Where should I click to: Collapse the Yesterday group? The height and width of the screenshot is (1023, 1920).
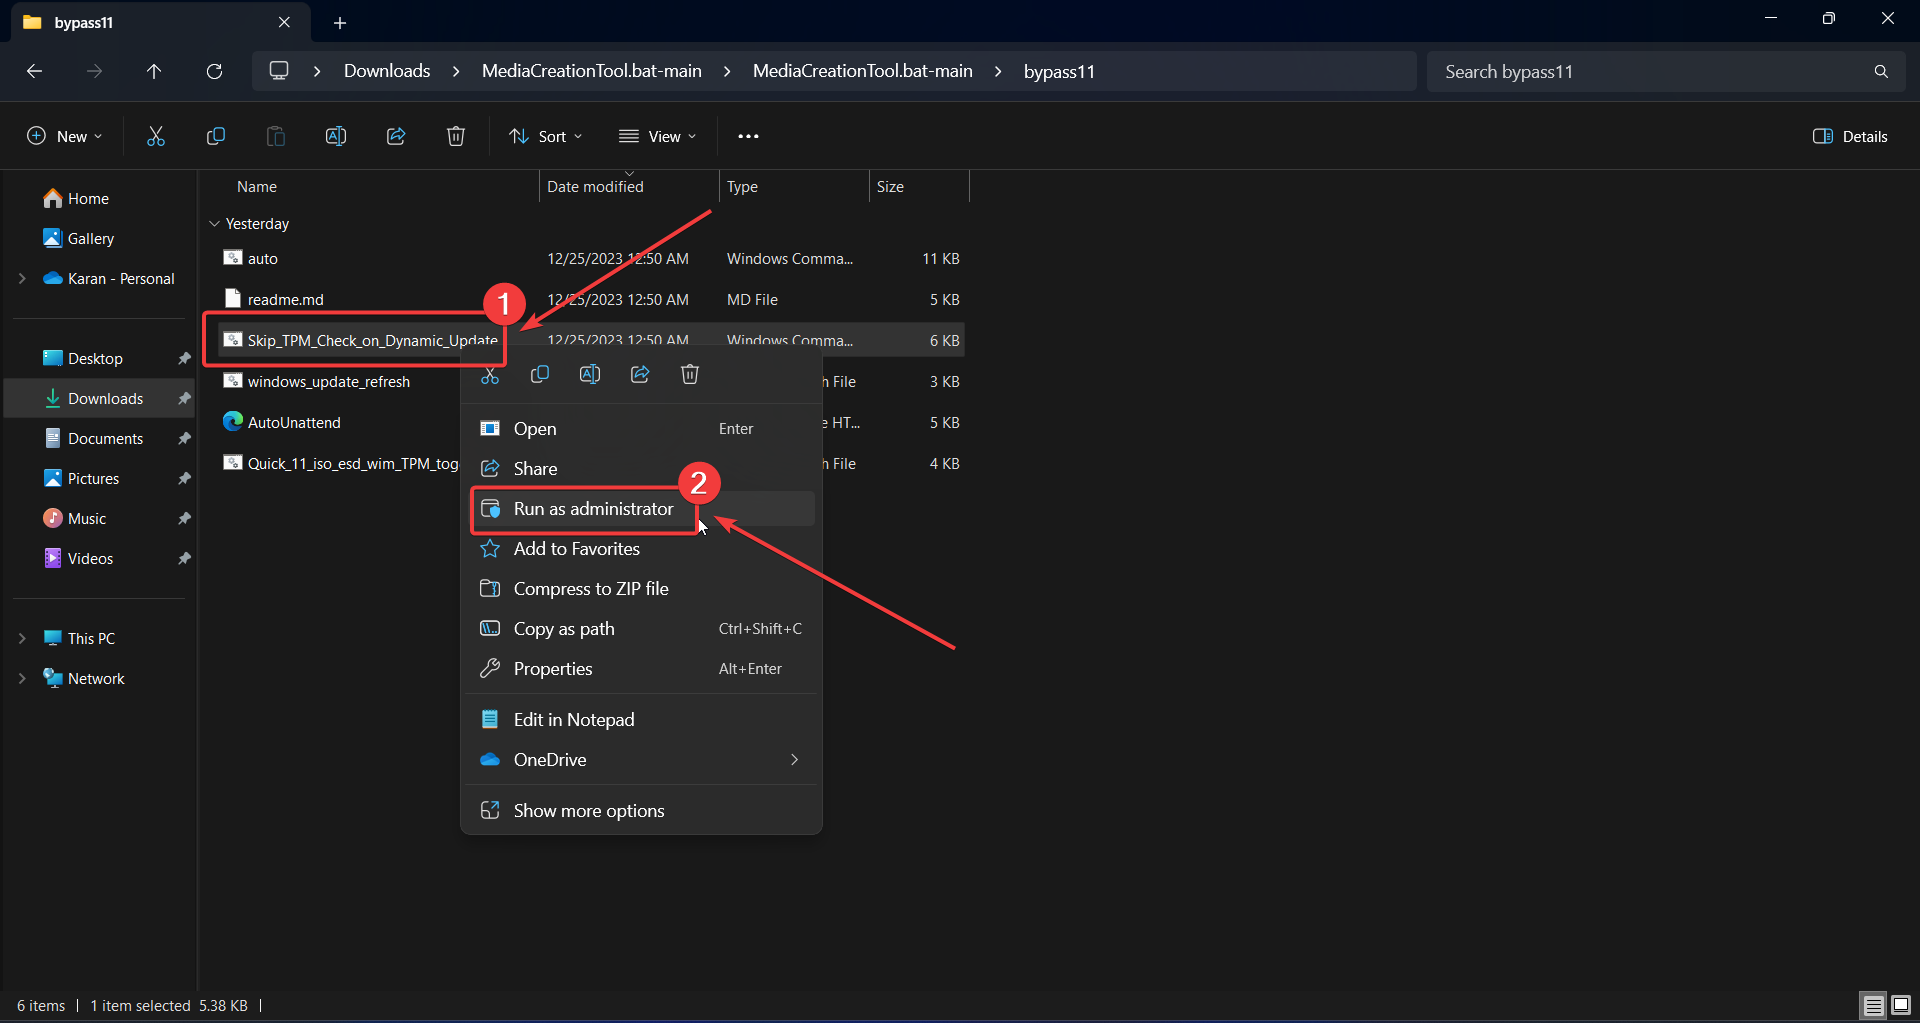[x=214, y=224]
